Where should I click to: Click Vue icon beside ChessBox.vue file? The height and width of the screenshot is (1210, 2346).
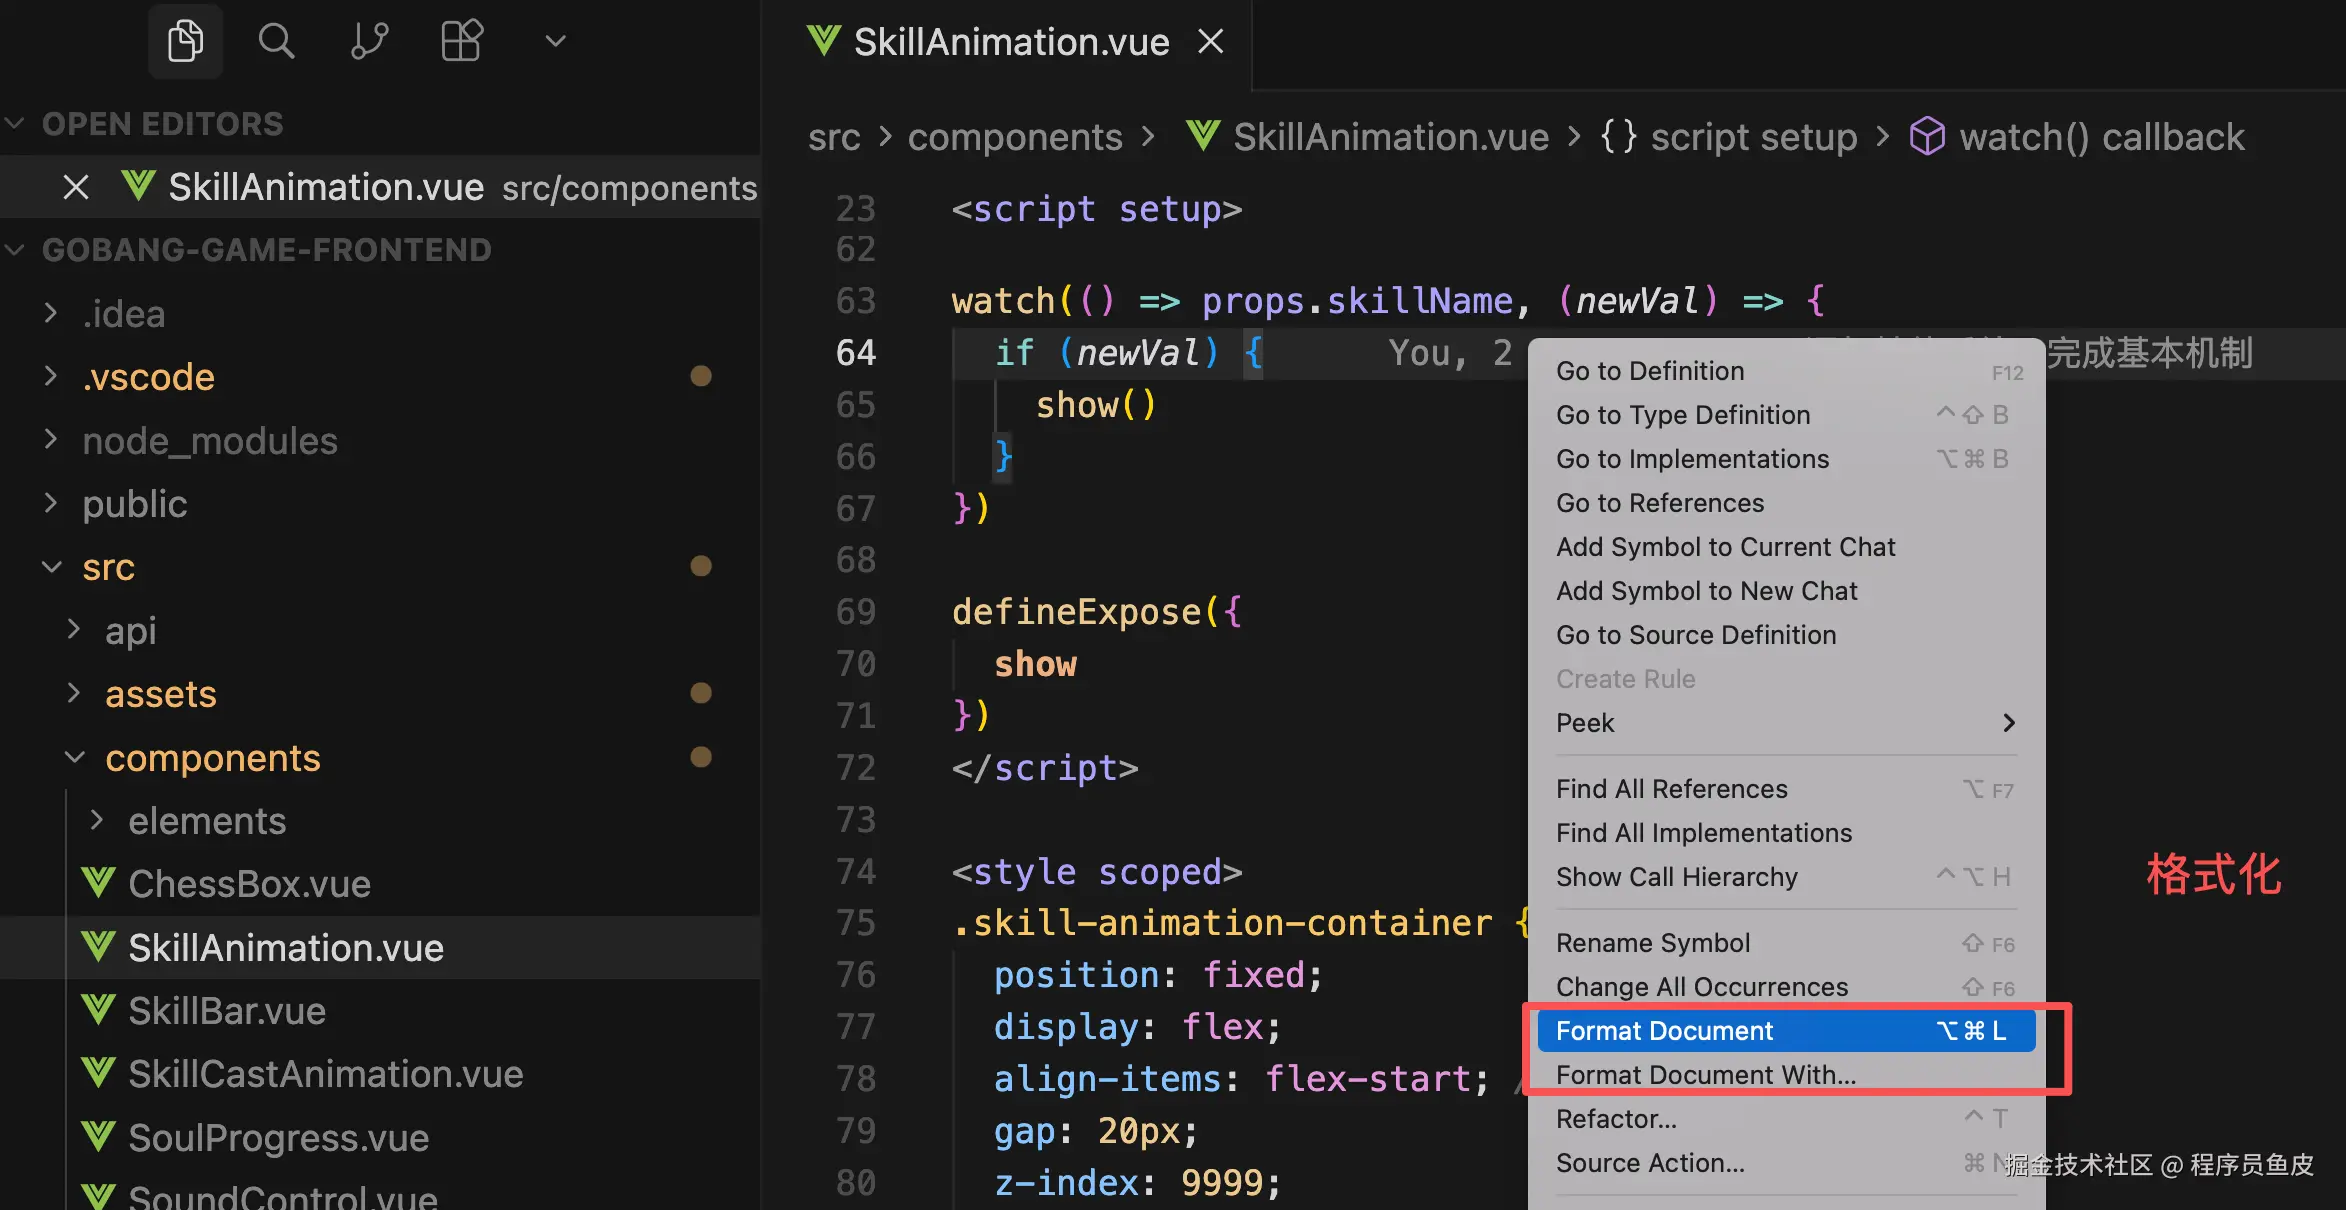pos(98,883)
